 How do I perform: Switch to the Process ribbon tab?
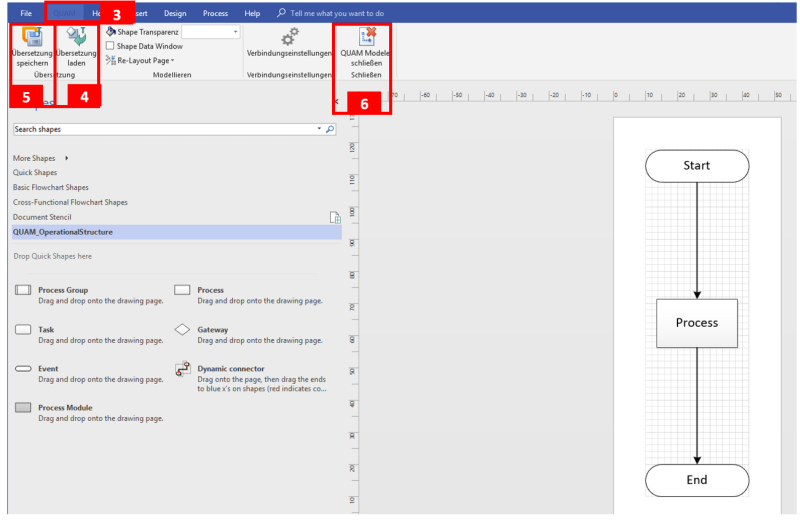coord(215,13)
